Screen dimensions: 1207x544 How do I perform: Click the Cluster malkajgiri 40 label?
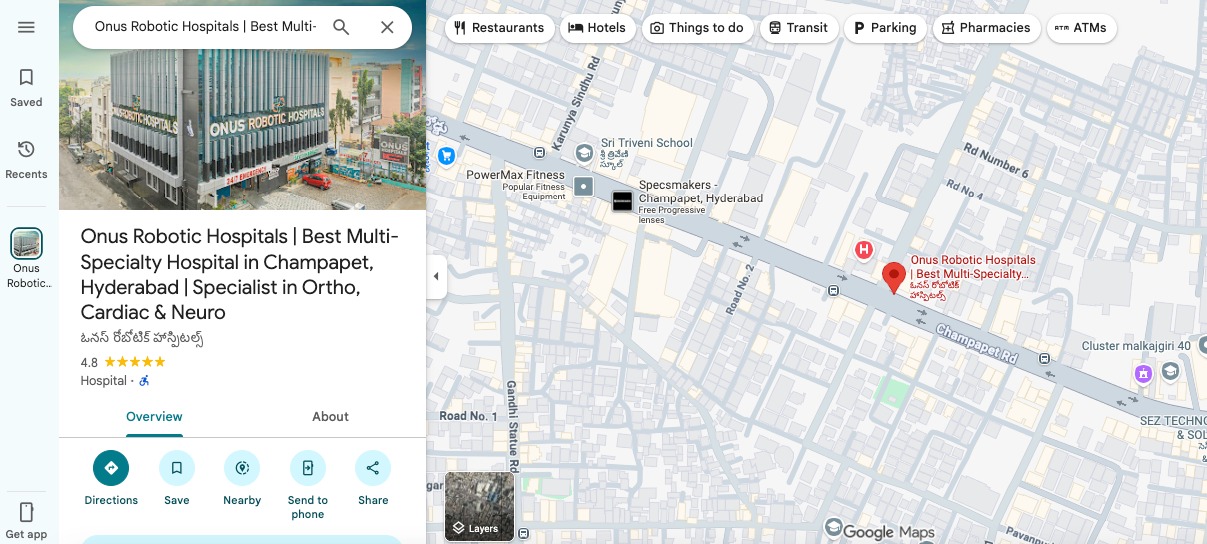point(1136,346)
